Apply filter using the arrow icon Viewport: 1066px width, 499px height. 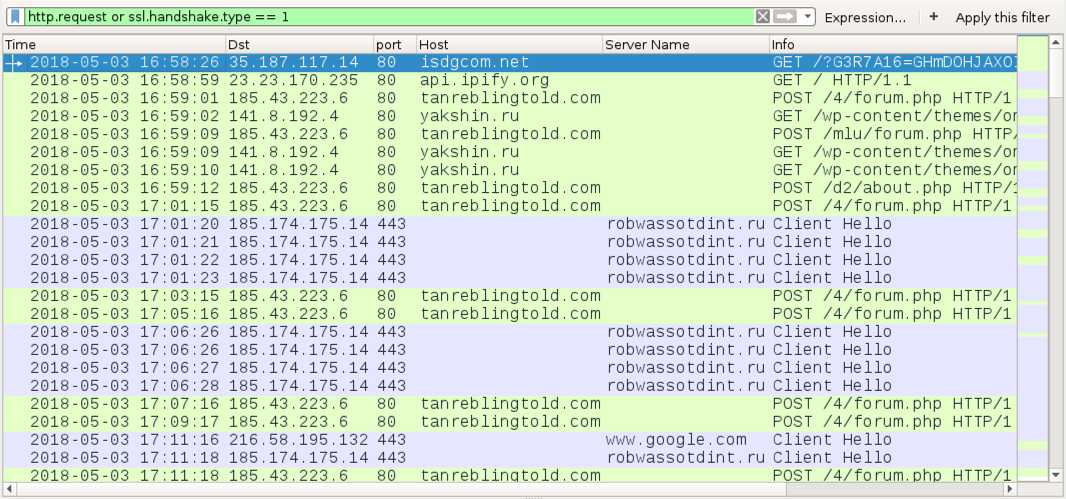[785, 16]
